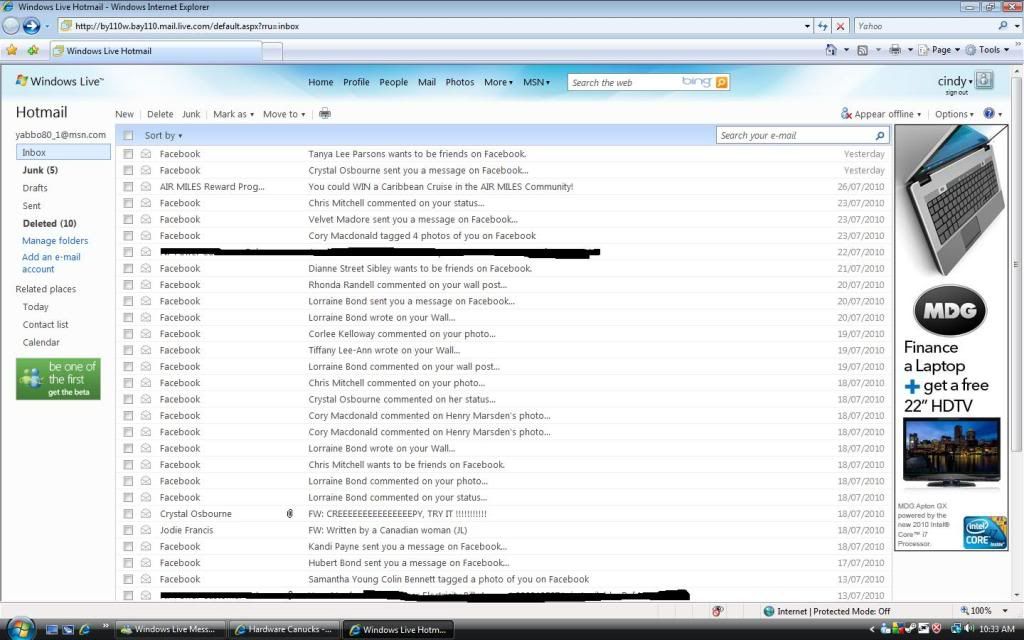Open the More menu dropdown
The height and width of the screenshot is (640, 1024).
tap(498, 82)
